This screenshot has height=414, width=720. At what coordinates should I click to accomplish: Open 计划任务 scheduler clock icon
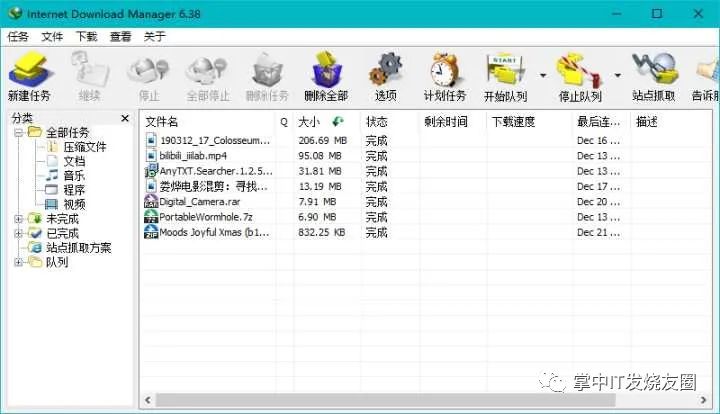pyautogui.click(x=444, y=69)
